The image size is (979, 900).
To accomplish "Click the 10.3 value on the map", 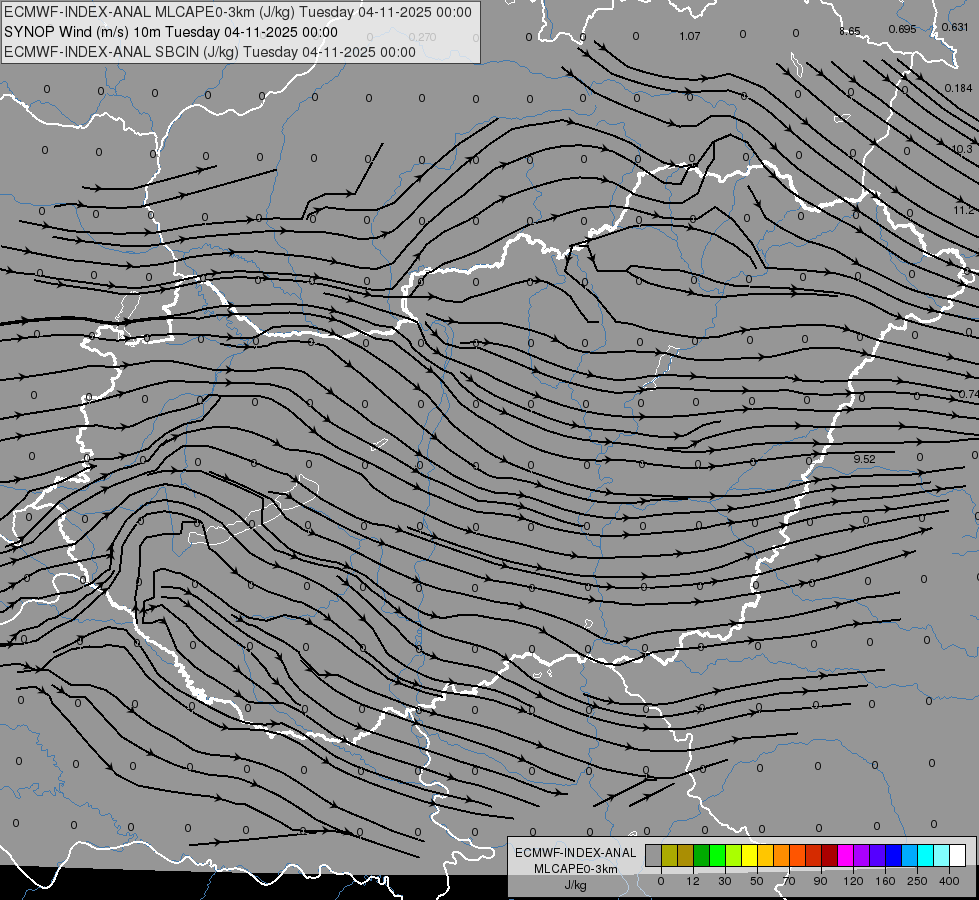I will 962,149.
